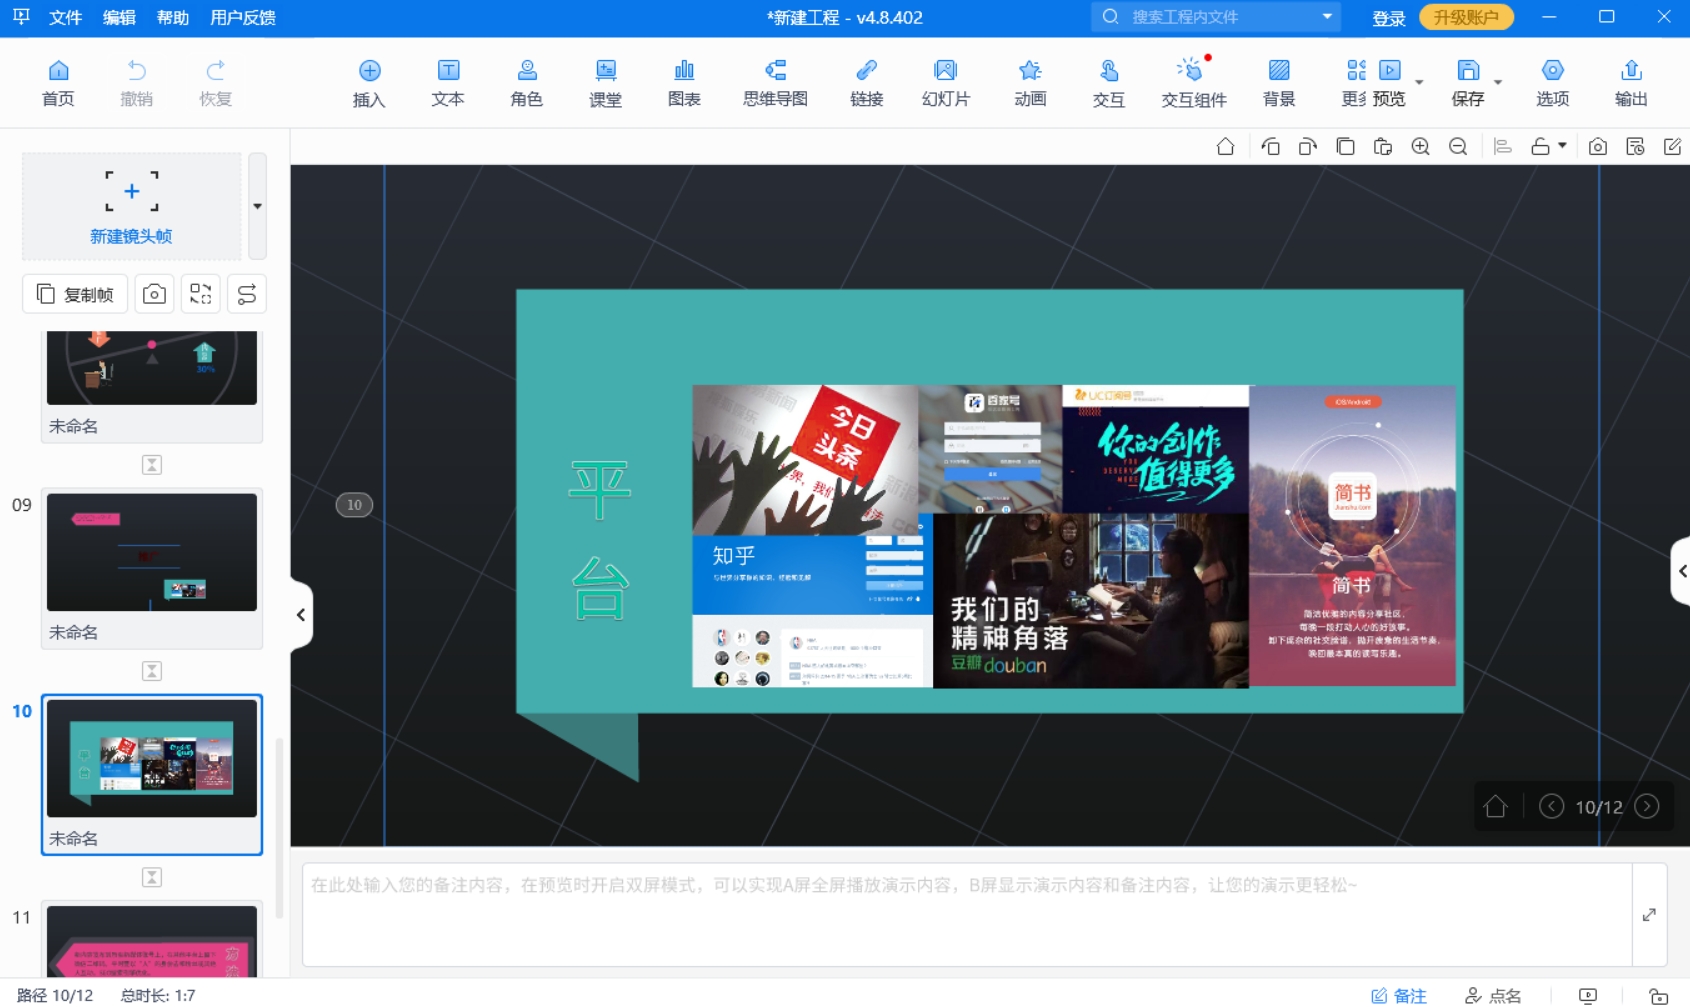Open the 幻灯片 slideshow tool
1690x1007 pixels.
pyautogui.click(x=945, y=83)
